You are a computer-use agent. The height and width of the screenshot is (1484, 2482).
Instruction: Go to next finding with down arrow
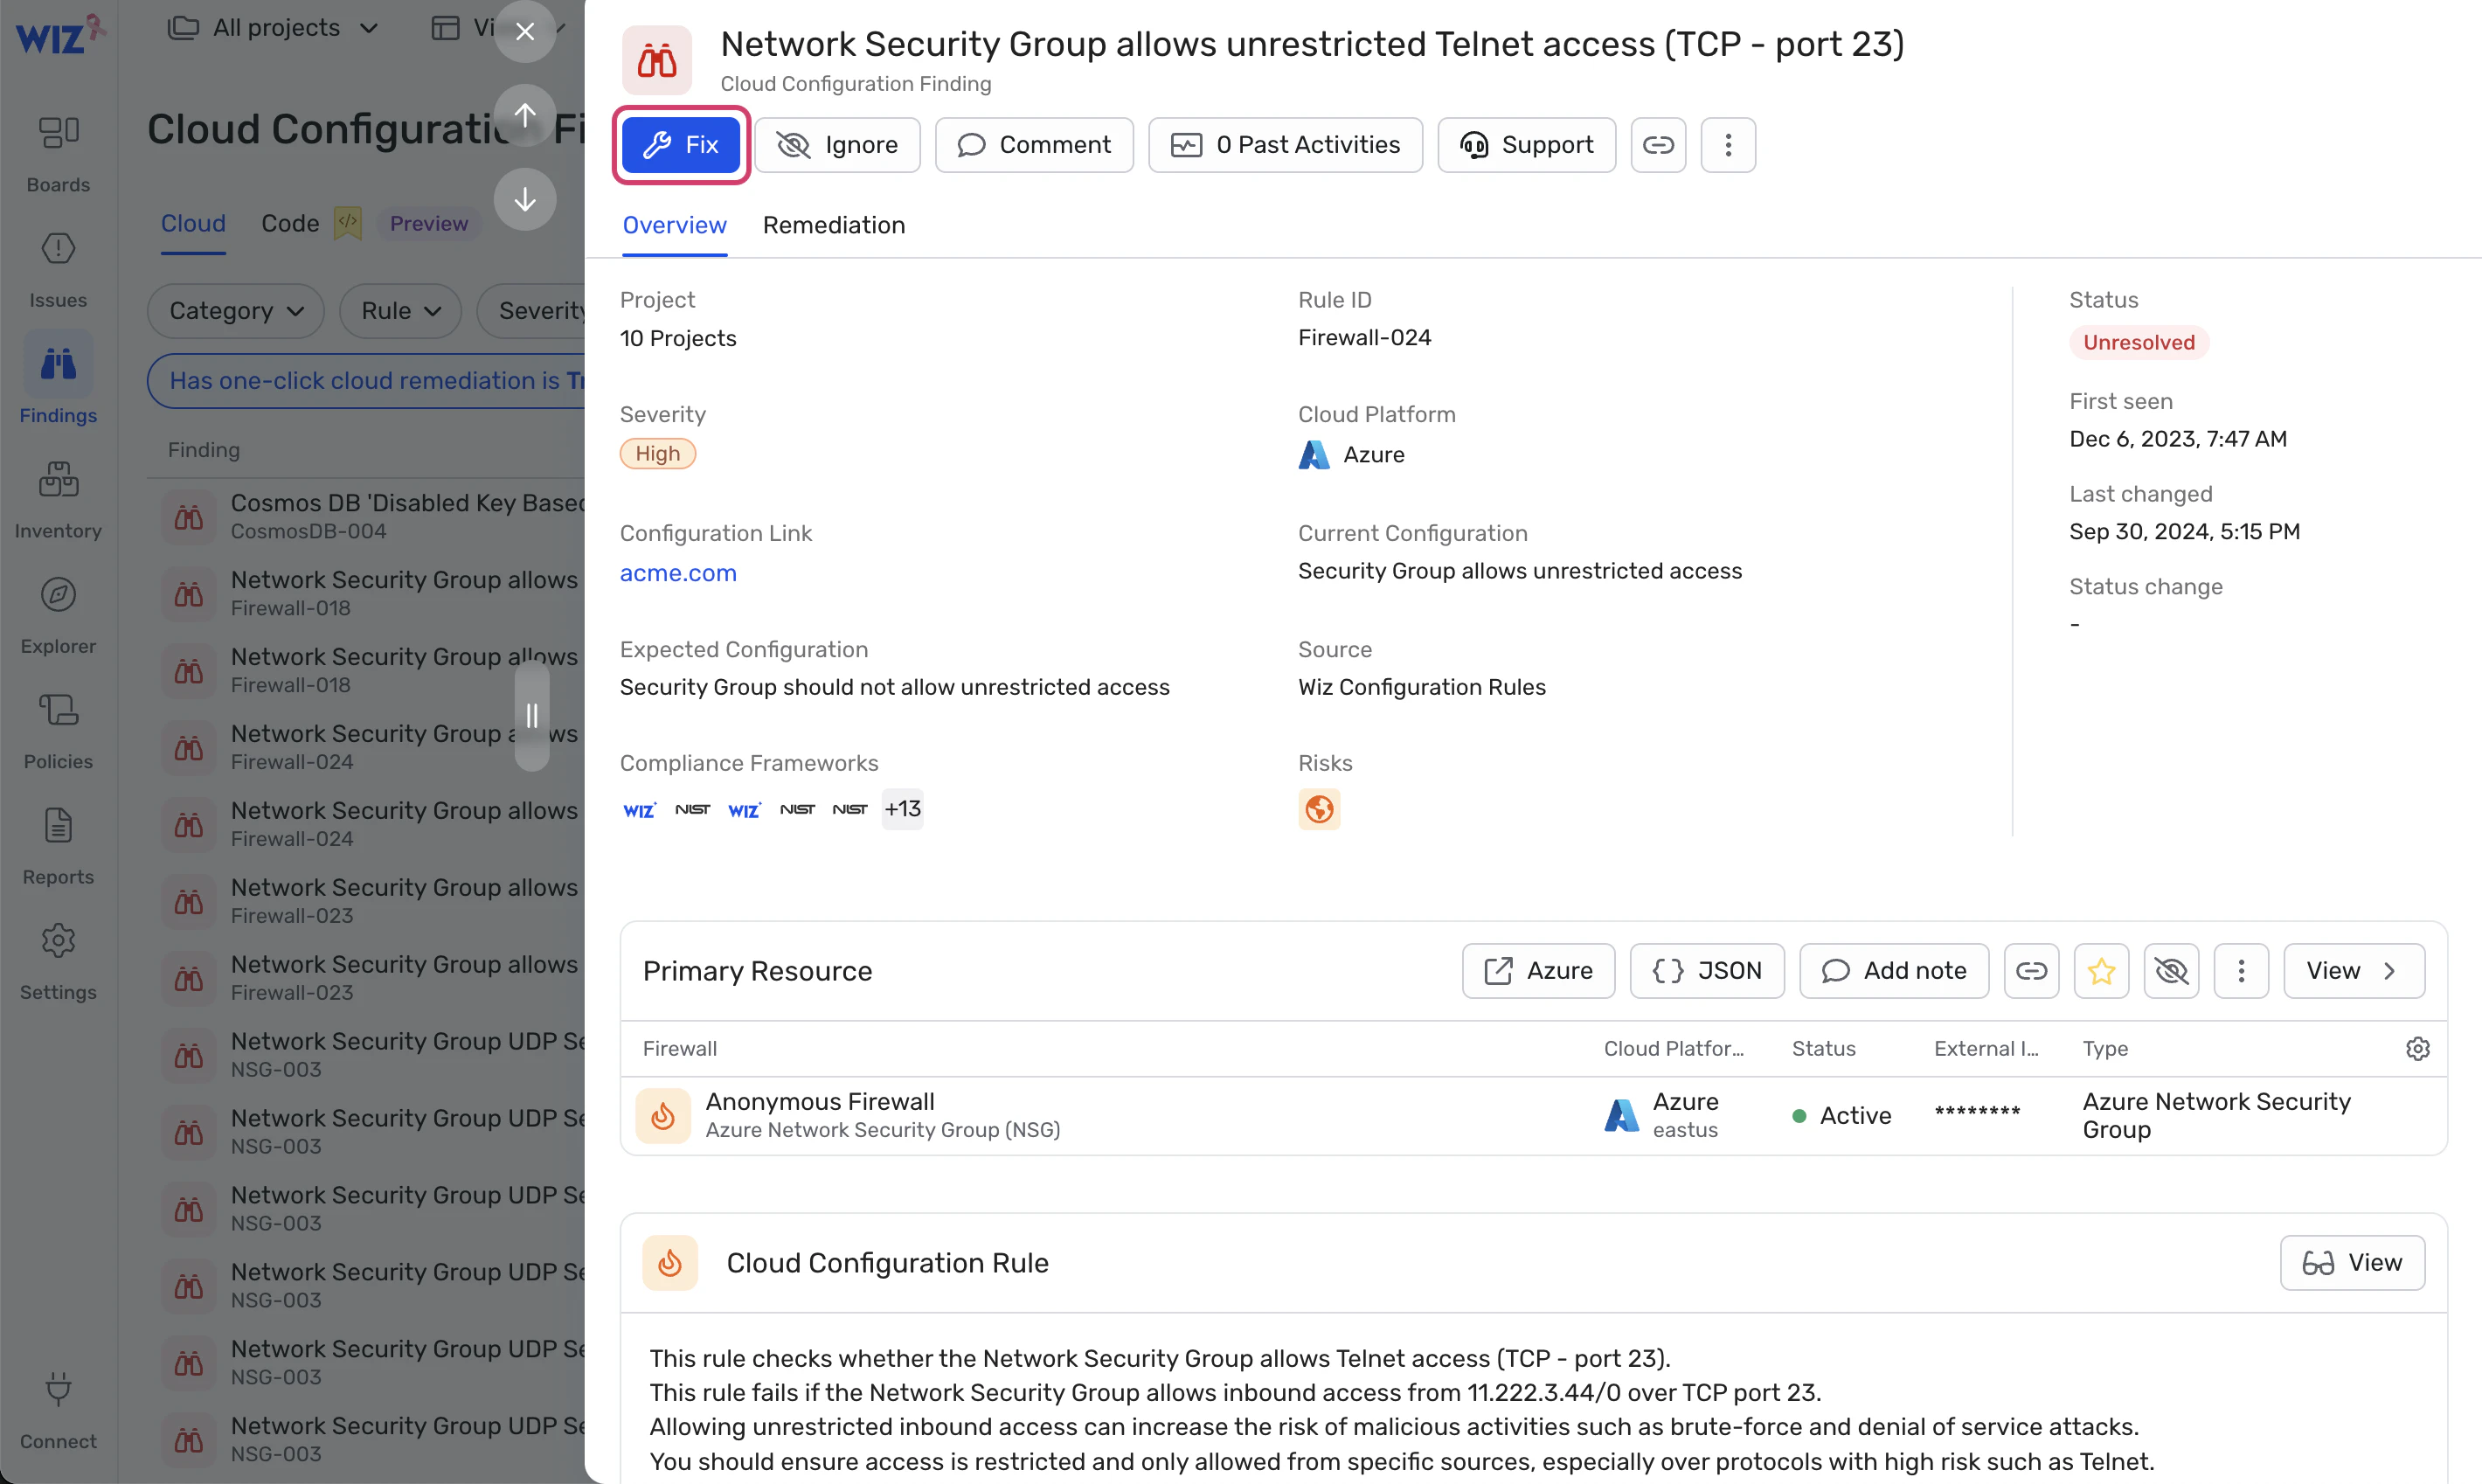(525, 200)
